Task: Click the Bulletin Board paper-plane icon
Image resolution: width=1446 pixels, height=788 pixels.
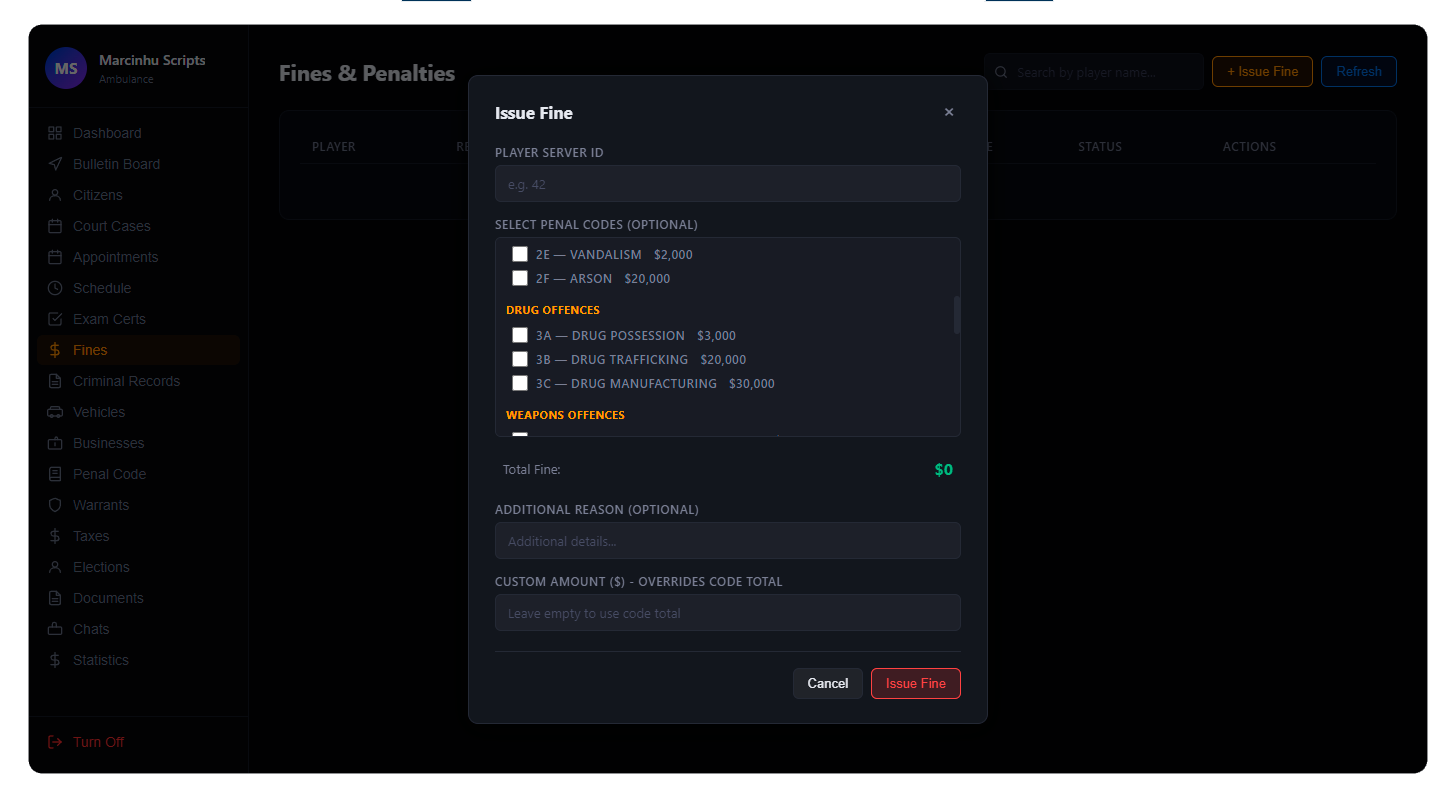Action: click(55, 164)
